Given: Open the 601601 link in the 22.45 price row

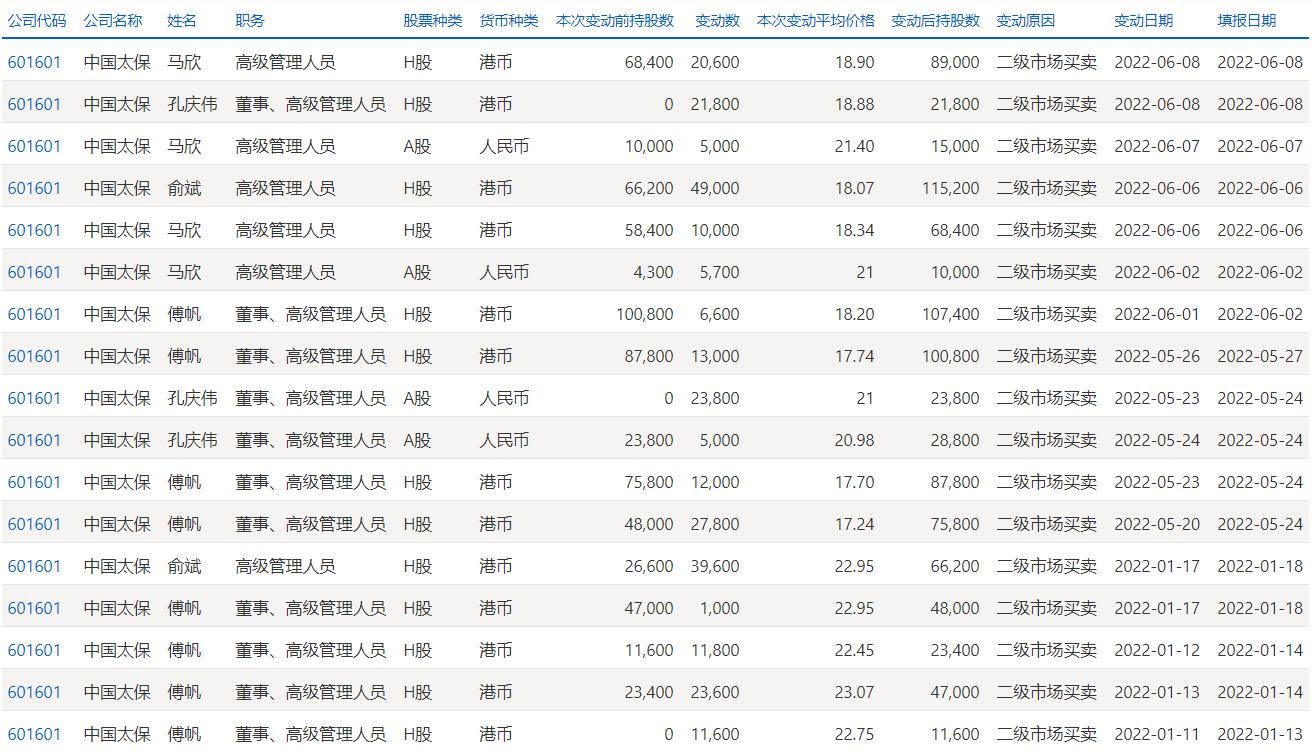Looking at the screenshot, I should click(34, 650).
